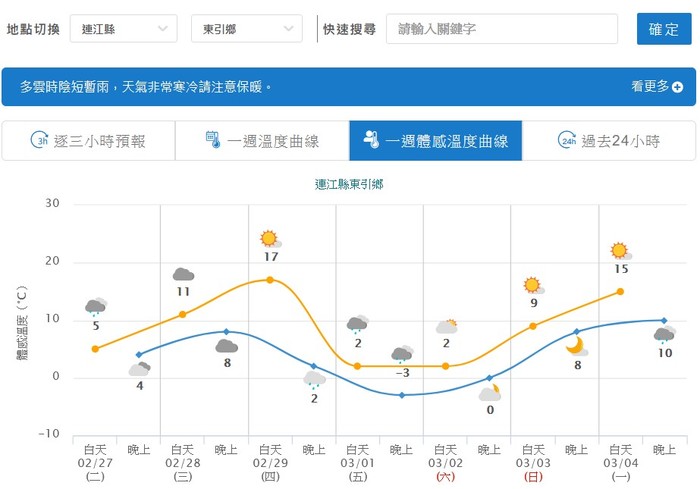The width and height of the screenshot is (700, 489).
Task: Click the cloudy icon above the 11 value
Action: coord(183,275)
